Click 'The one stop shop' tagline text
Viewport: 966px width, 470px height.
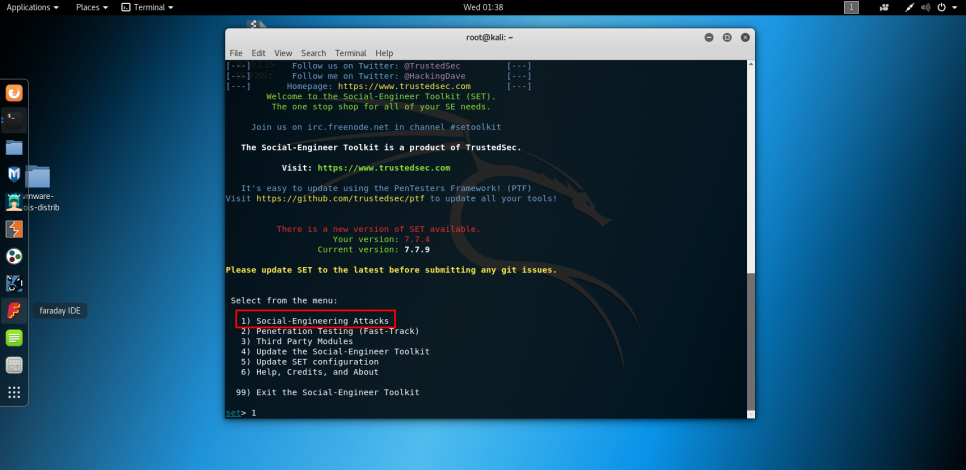tap(381, 107)
